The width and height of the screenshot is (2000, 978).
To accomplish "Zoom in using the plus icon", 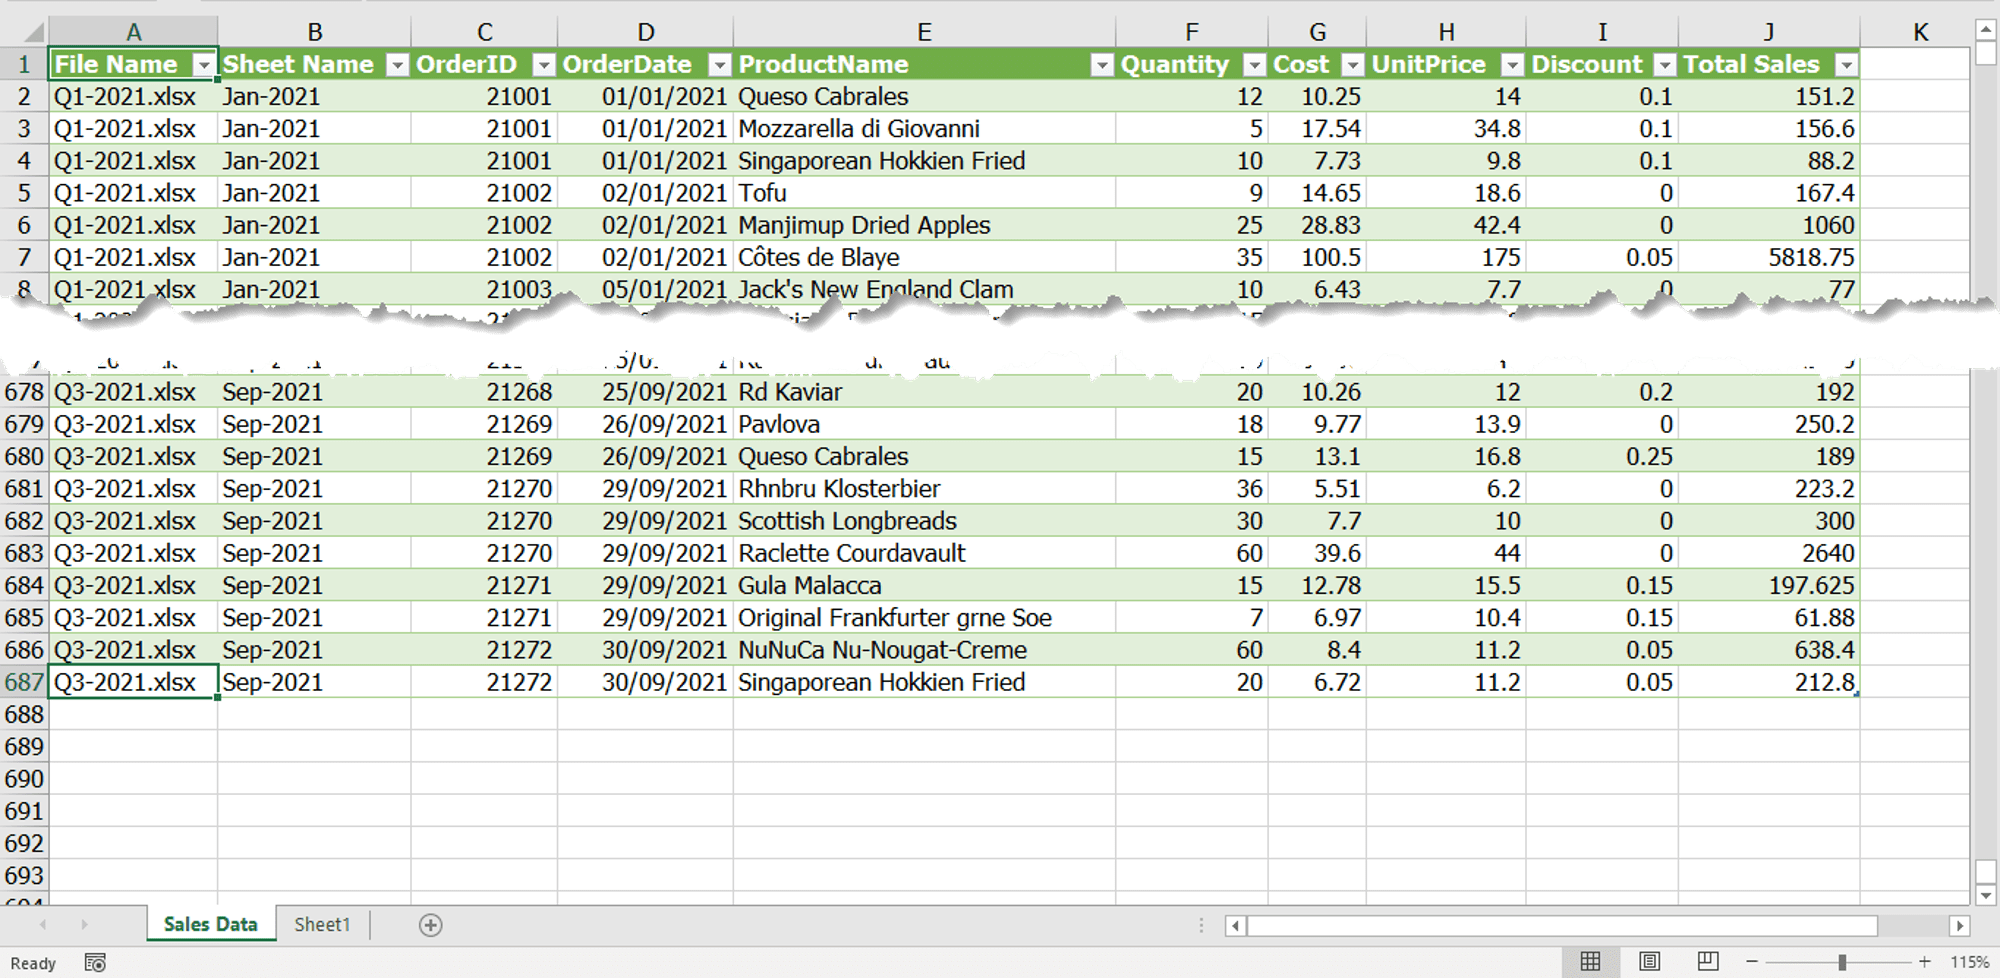I will 1926,960.
